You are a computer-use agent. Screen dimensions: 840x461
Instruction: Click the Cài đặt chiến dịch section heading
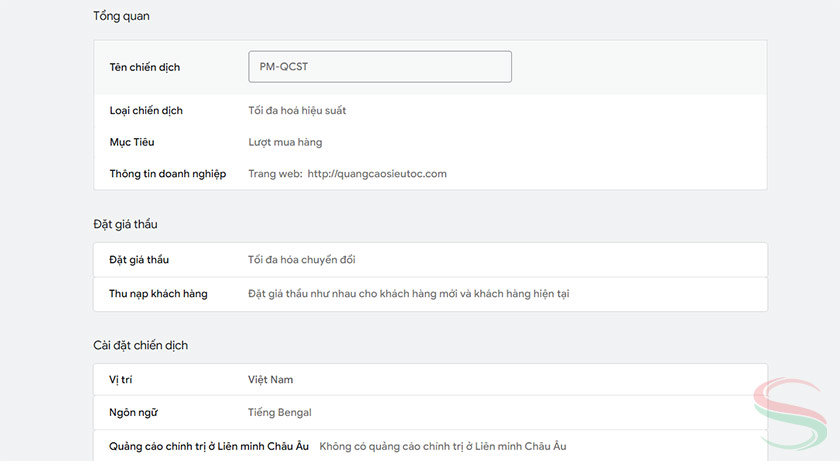pos(140,345)
